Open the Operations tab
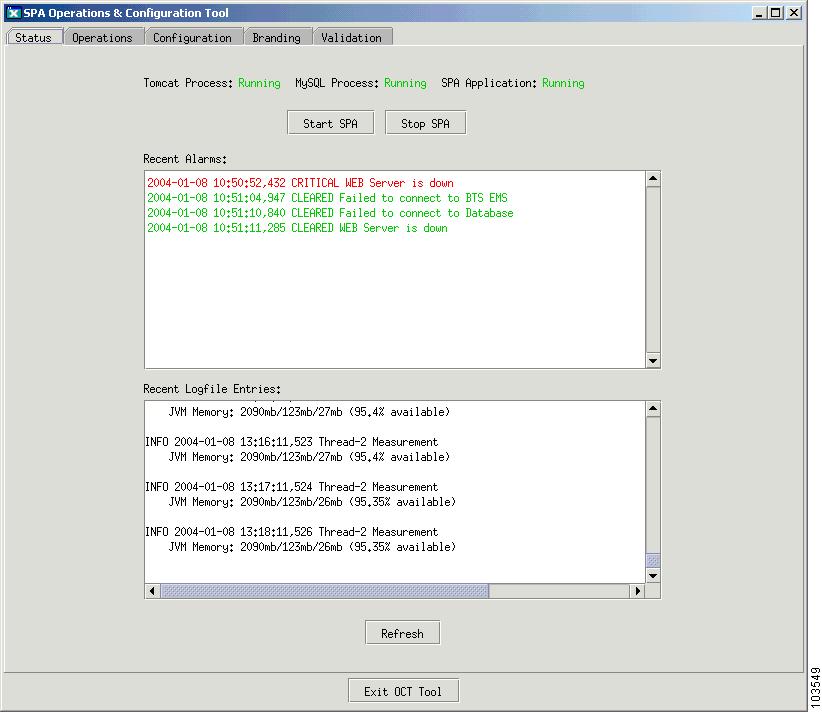822x712 pixels. pyautogui.click(x=103, y=37)
